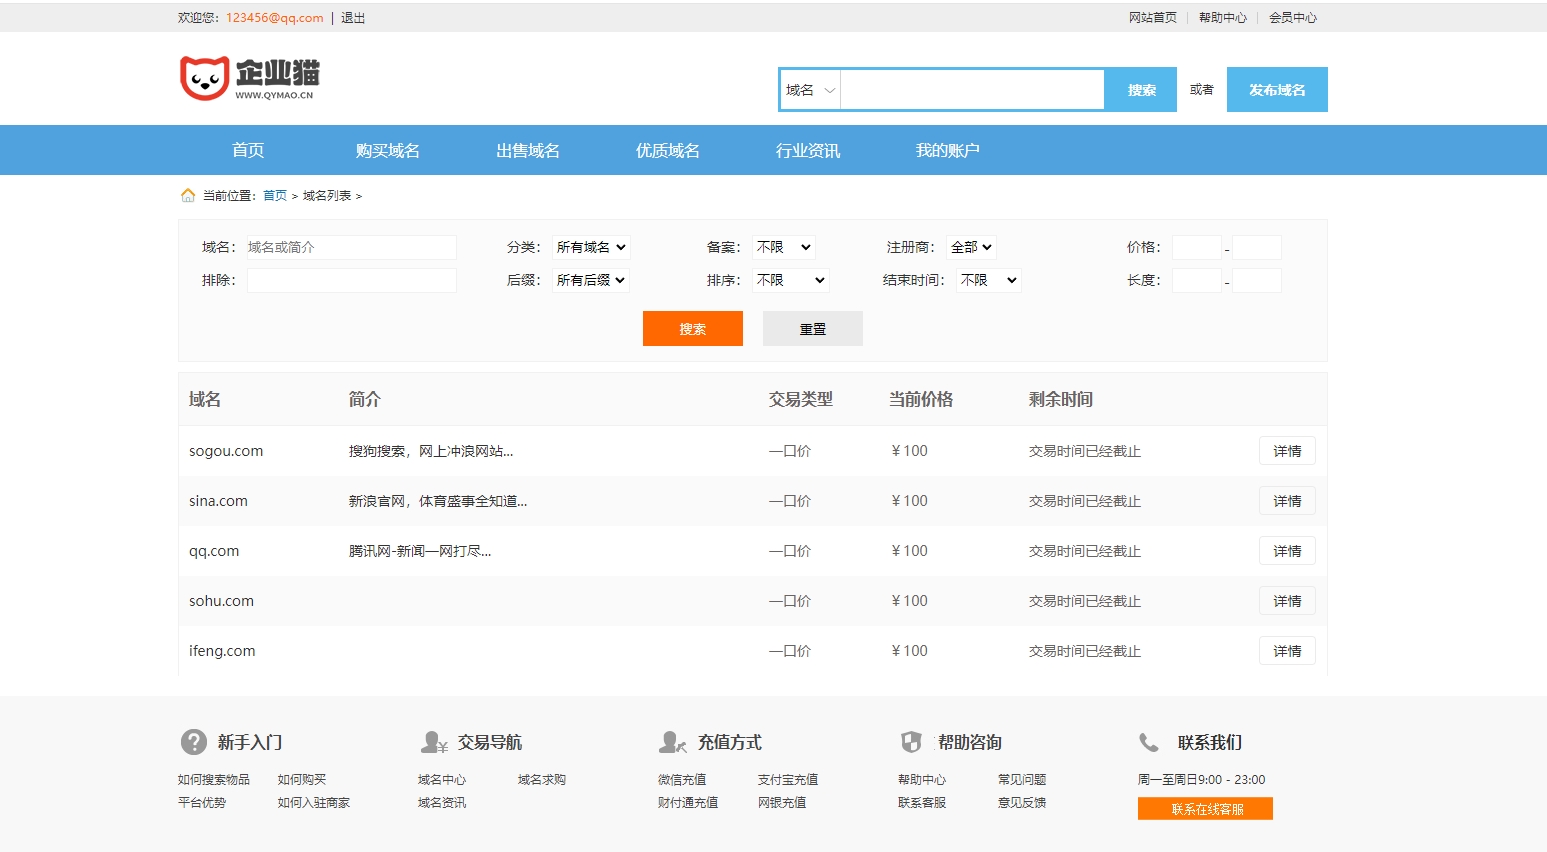Viewport: 1547px width, 852px height.
Task: Click the qq.com domain cell
Action: [214, 551]
